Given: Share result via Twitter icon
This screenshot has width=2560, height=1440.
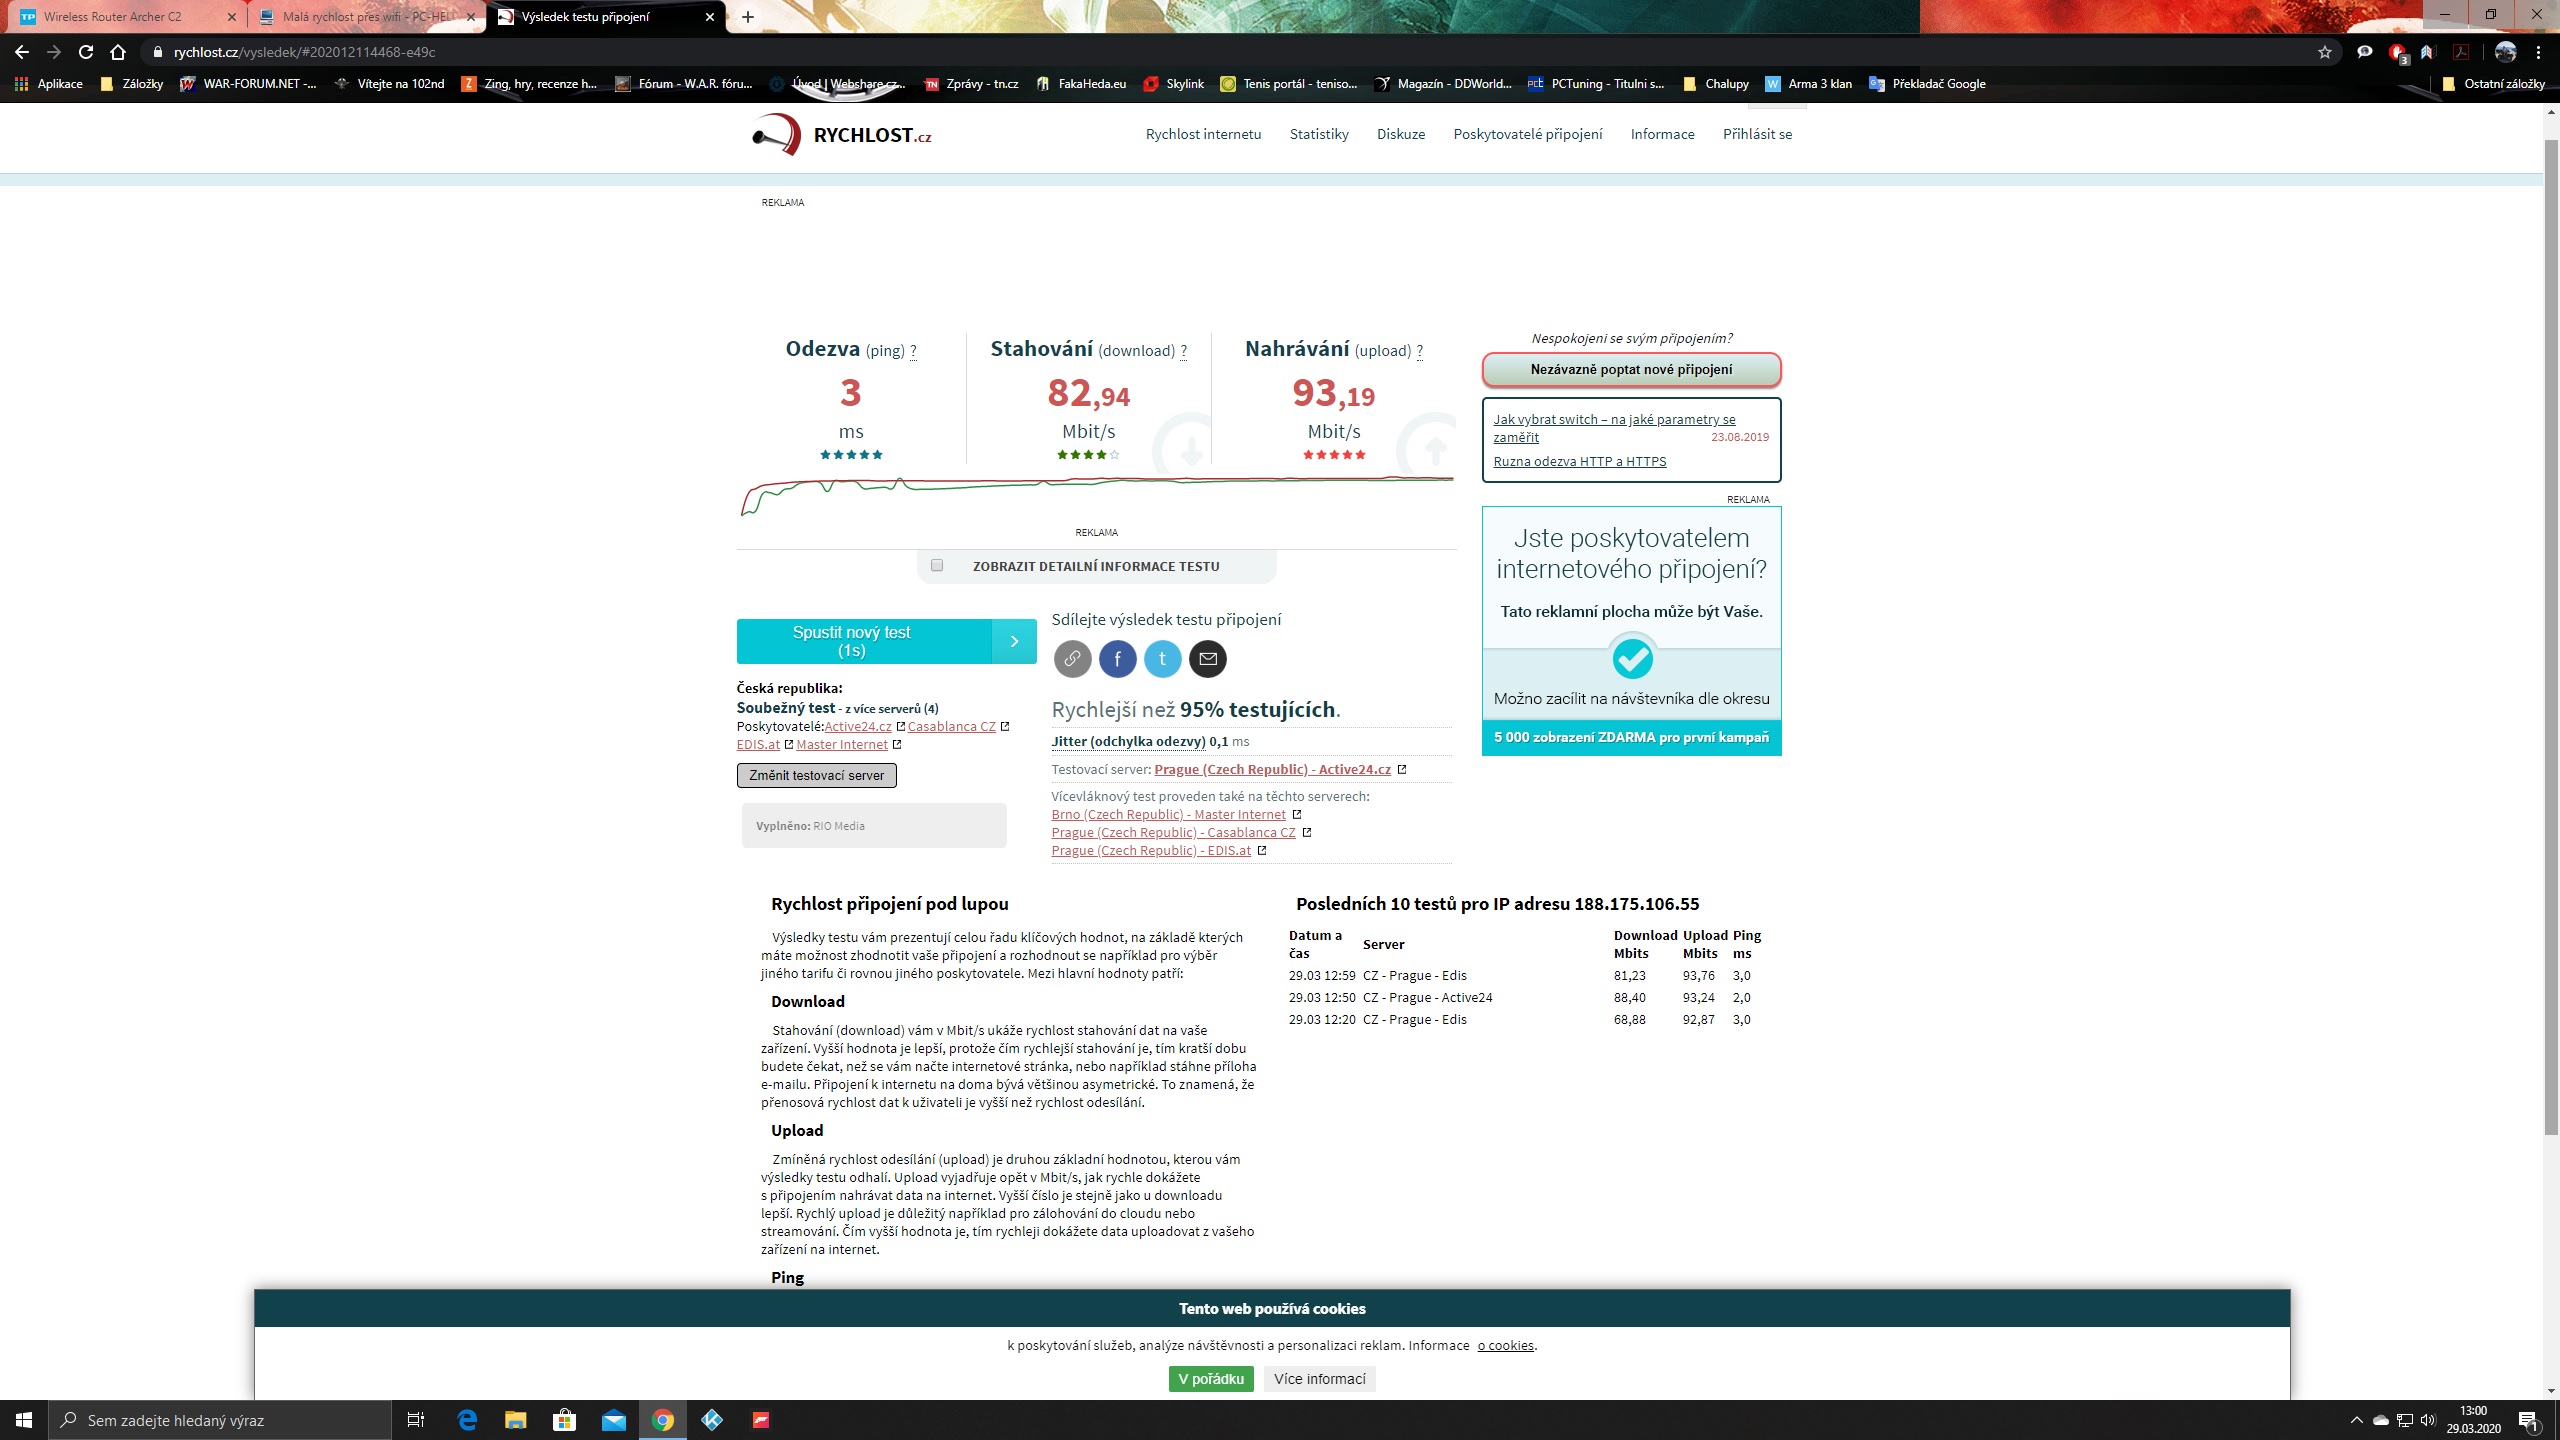Looking at the screenshot, I should 1162,658.
